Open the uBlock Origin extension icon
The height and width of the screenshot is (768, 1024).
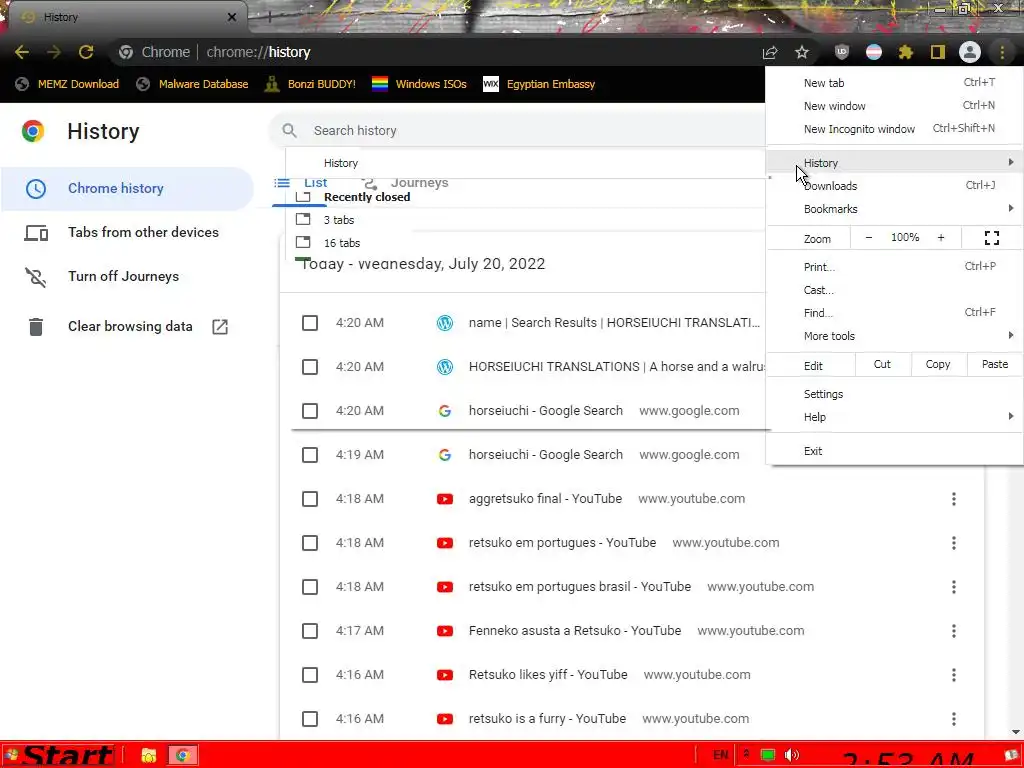click(x=842, y=52)
